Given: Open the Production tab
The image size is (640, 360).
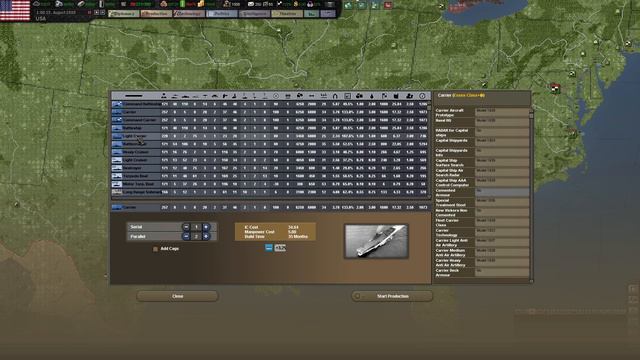Looking at the screenshot, I should tap(156, 13).
